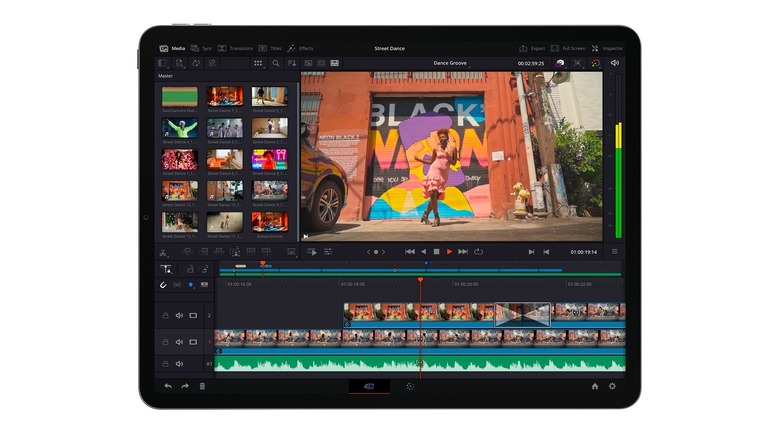Delete the selection with the trash icon

point(202,386)
